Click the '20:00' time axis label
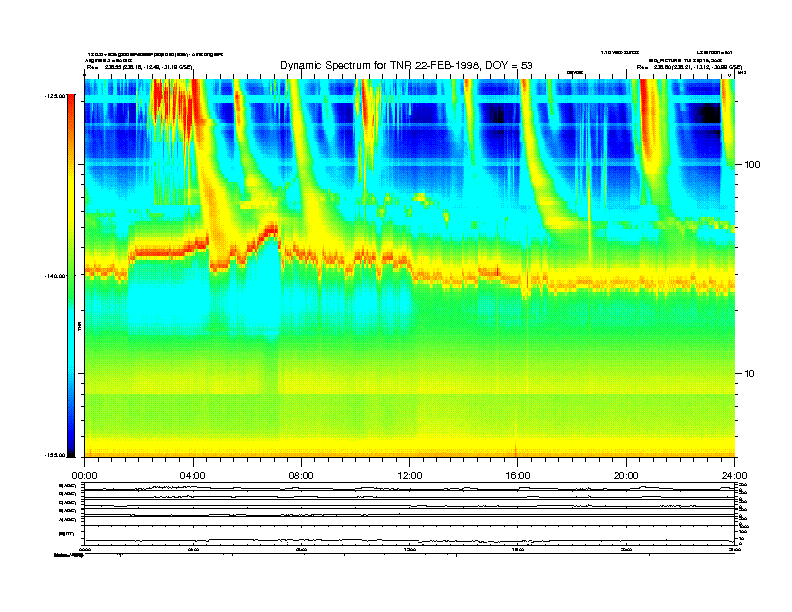Viewport: 792px width, 612px height. (626, 476)
